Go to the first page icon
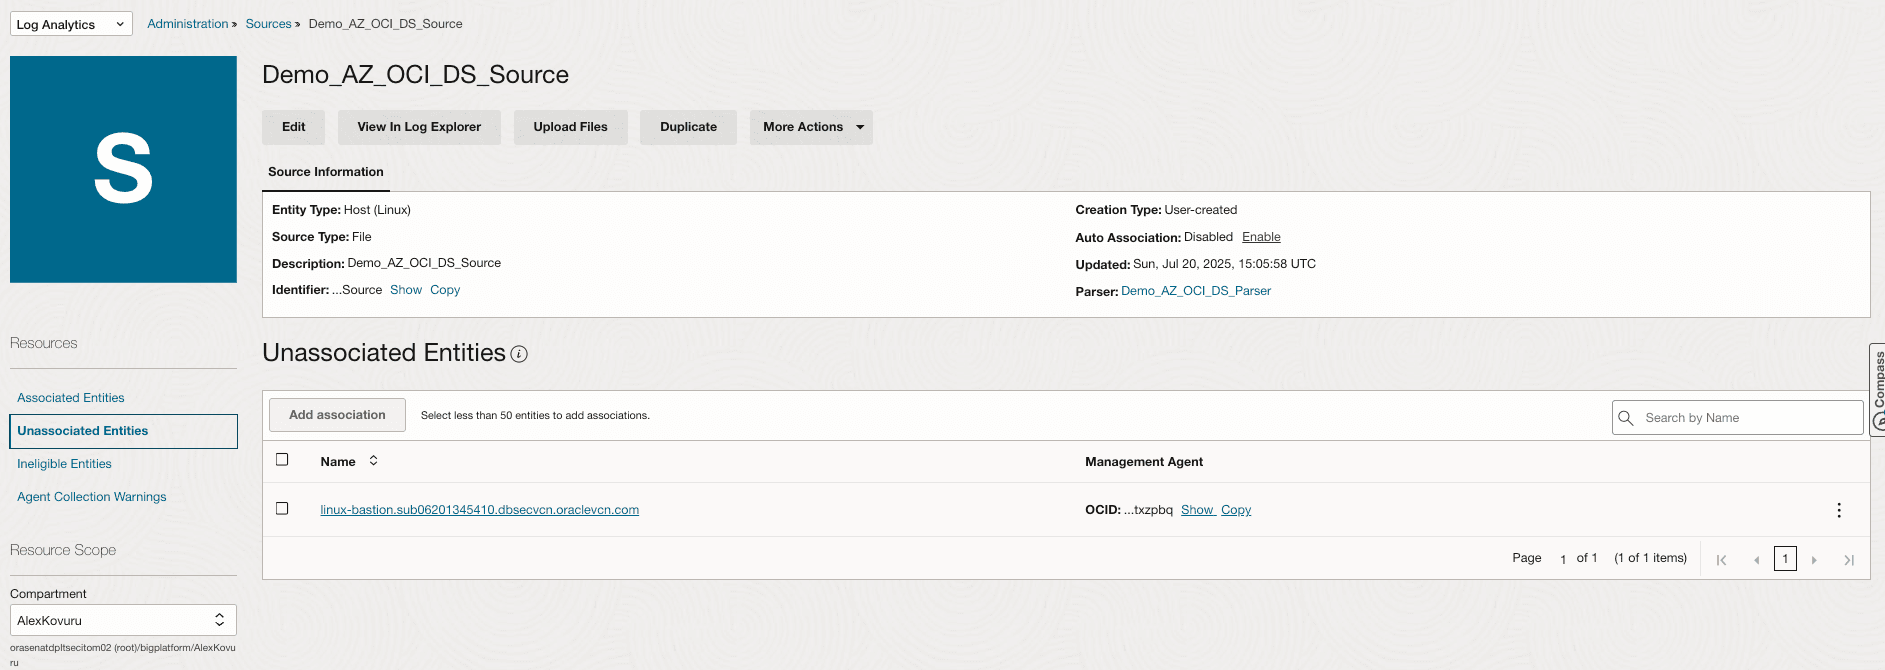The image size is (1885, 670). click(1721, 560)
